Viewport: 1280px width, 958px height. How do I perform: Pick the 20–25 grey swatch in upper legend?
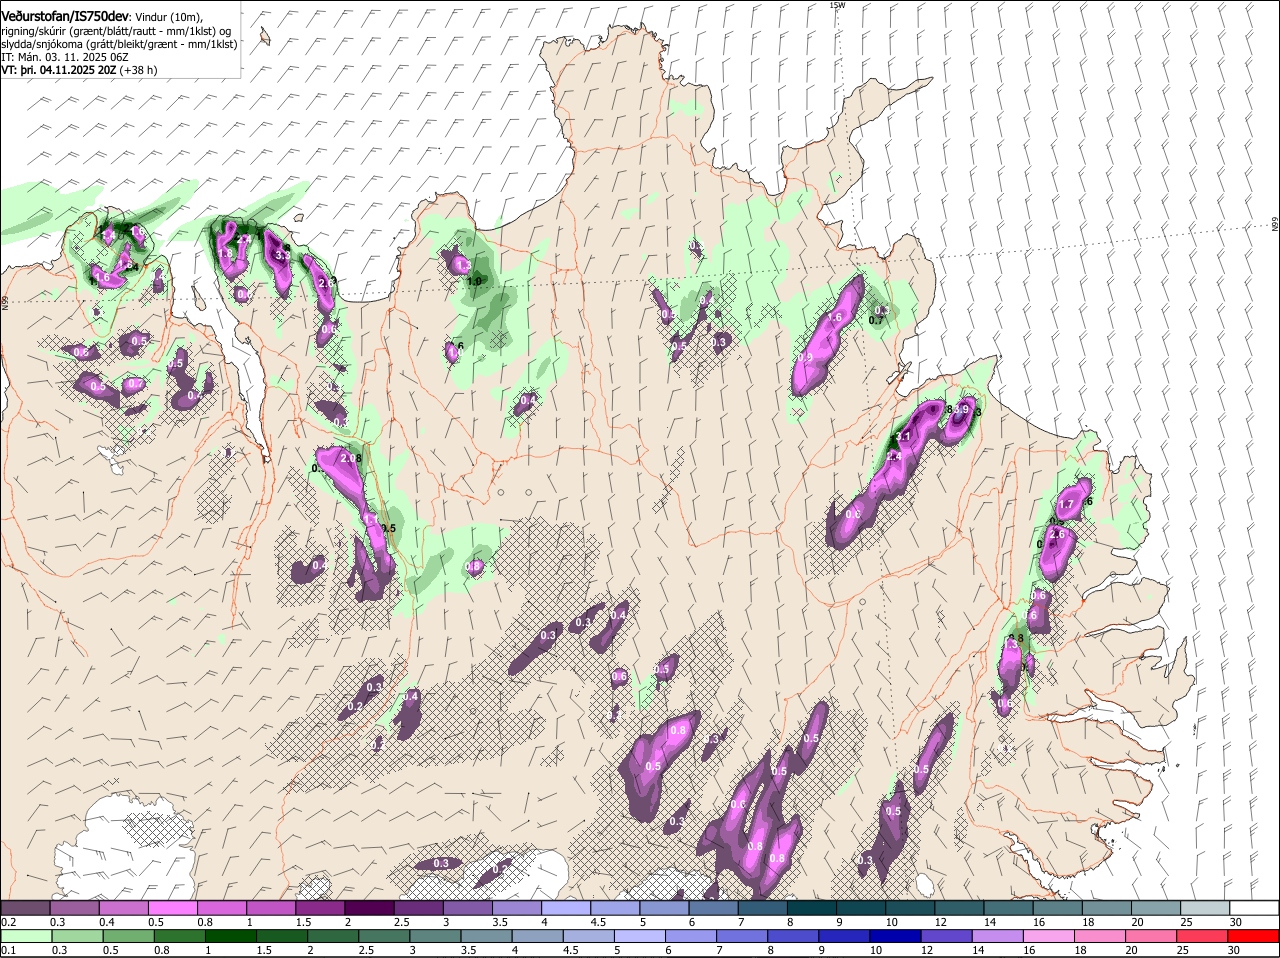point(1155,907)
